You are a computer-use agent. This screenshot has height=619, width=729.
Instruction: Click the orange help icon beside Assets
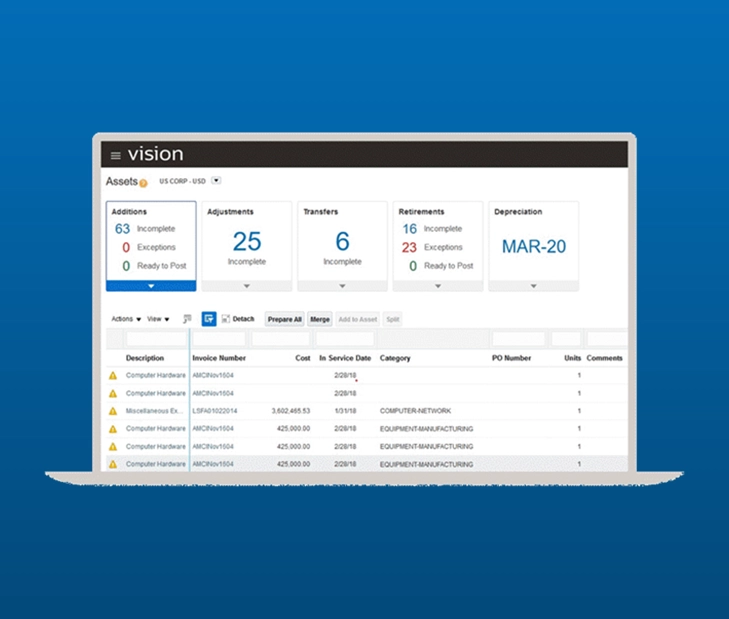click(143, 183)
